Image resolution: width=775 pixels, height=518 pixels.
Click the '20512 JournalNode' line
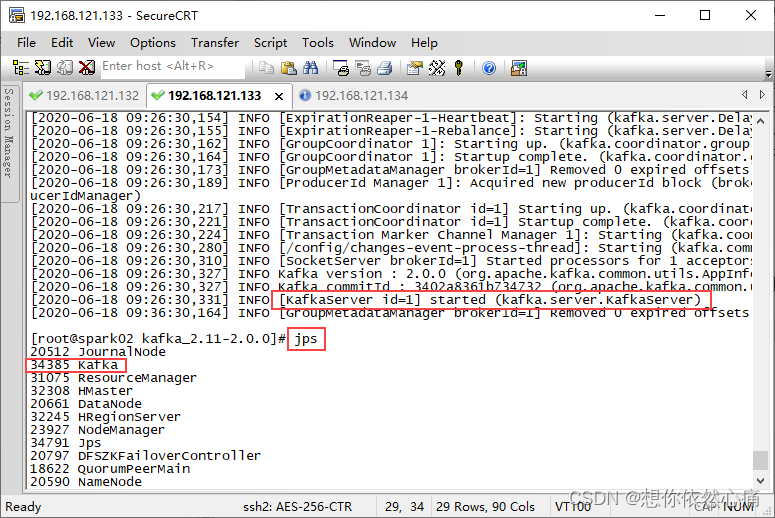[x=98, y=352]
